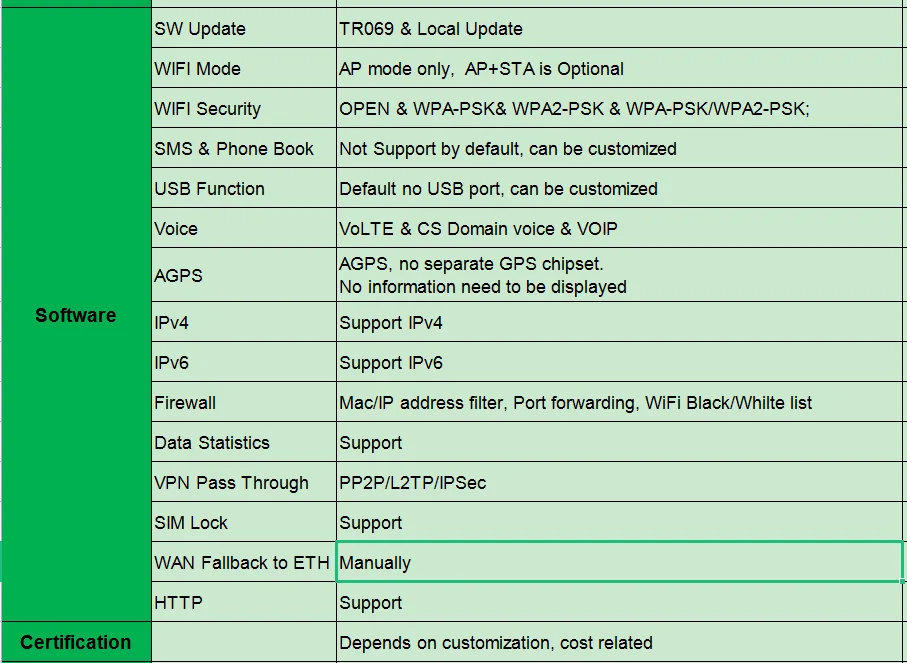
Task: Select the WAN Fallback to ETH cell
Action: pos(243,563)
